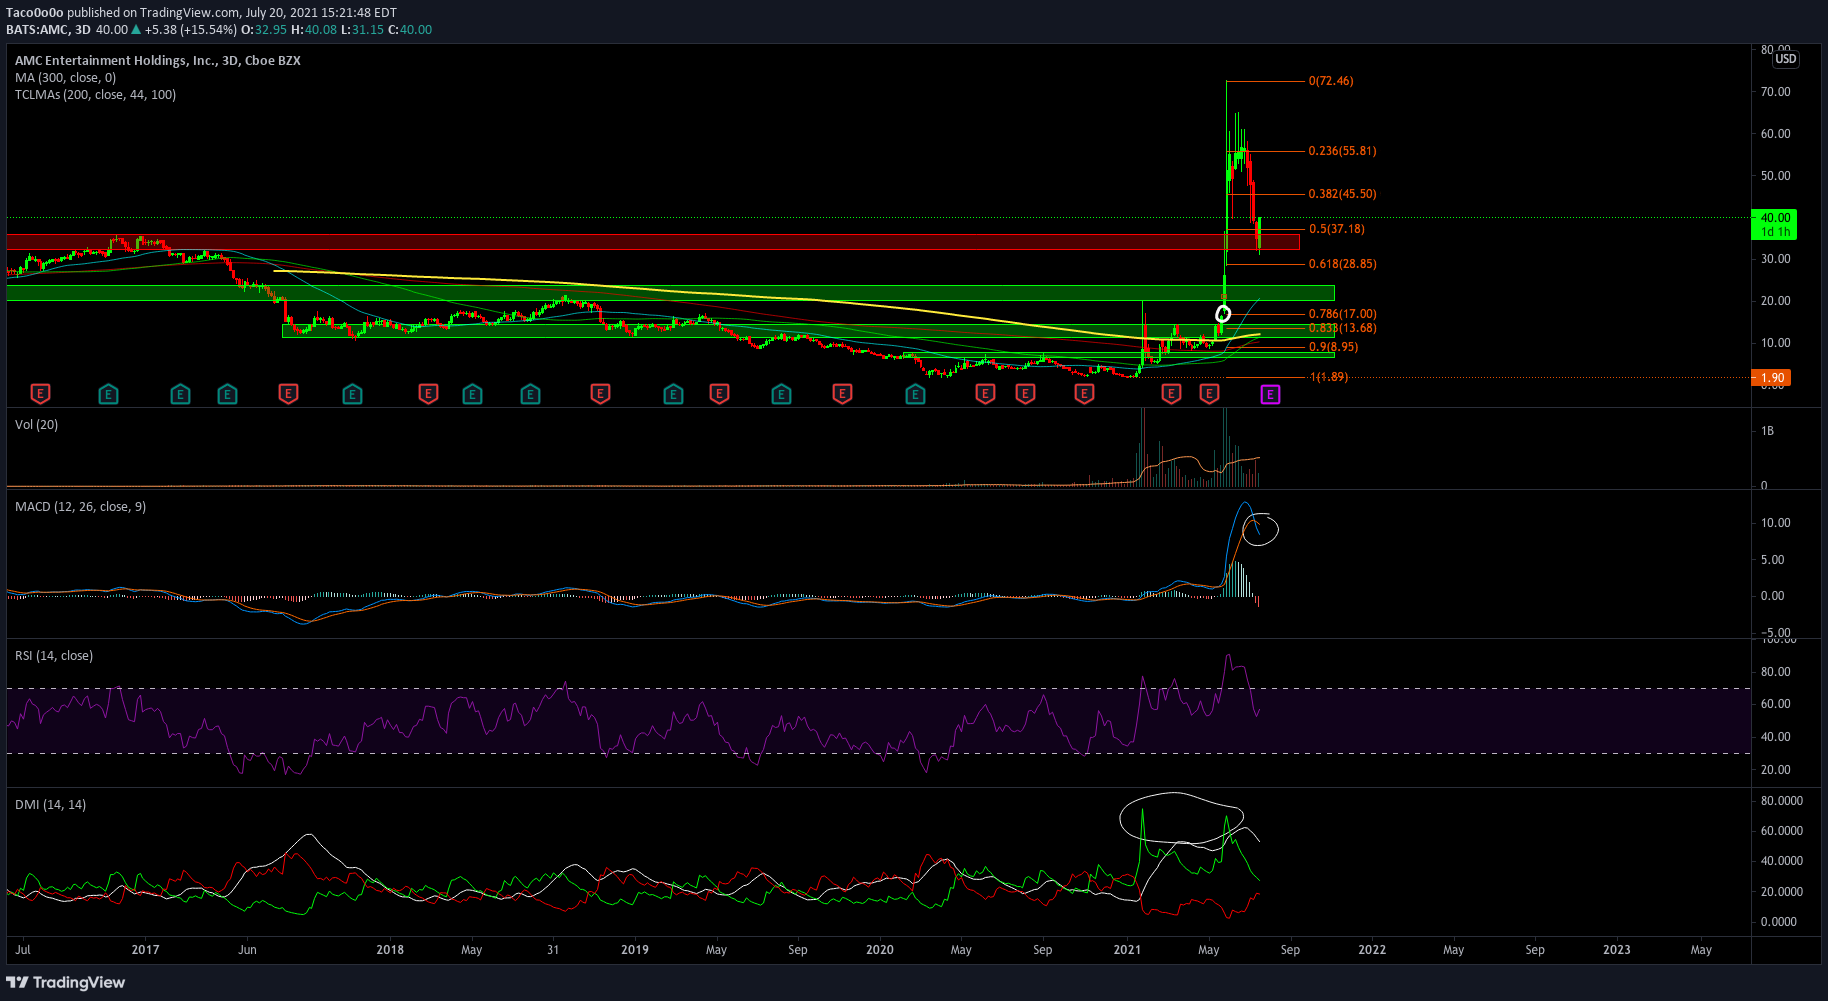Click the 0.5(37.18) Fibonacci label
Viewport: 1828px width, 1001px height.
pos(1336,229)
